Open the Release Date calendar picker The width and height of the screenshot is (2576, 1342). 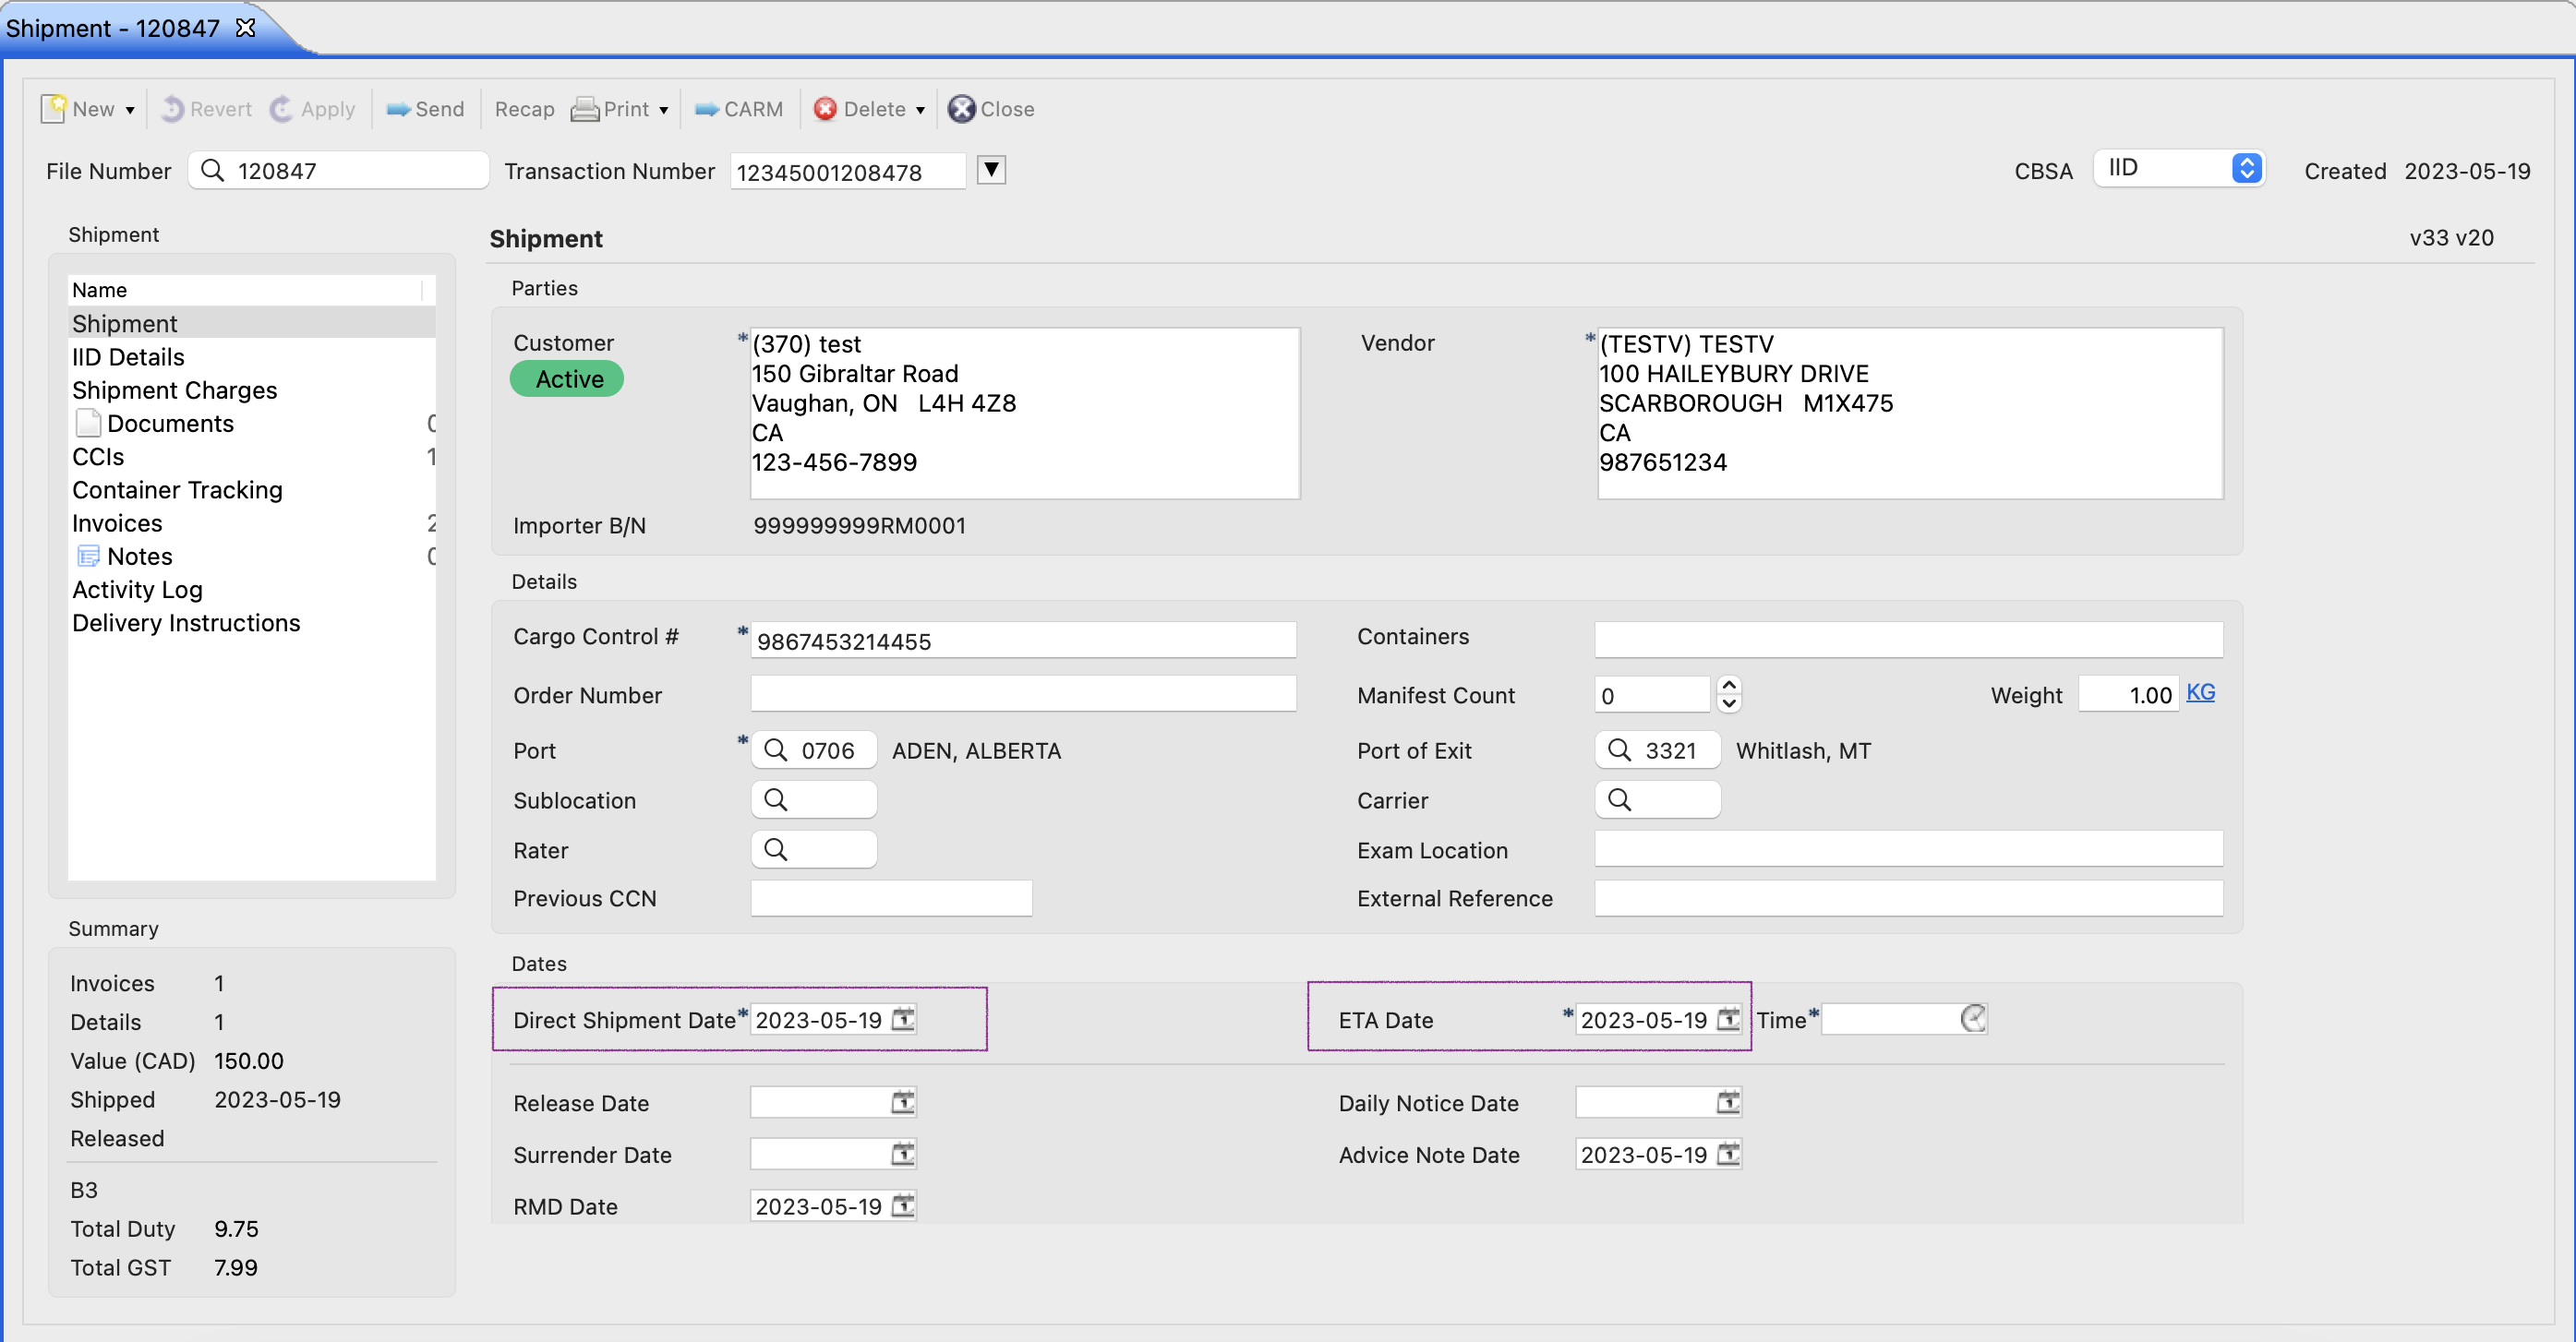903,1102
